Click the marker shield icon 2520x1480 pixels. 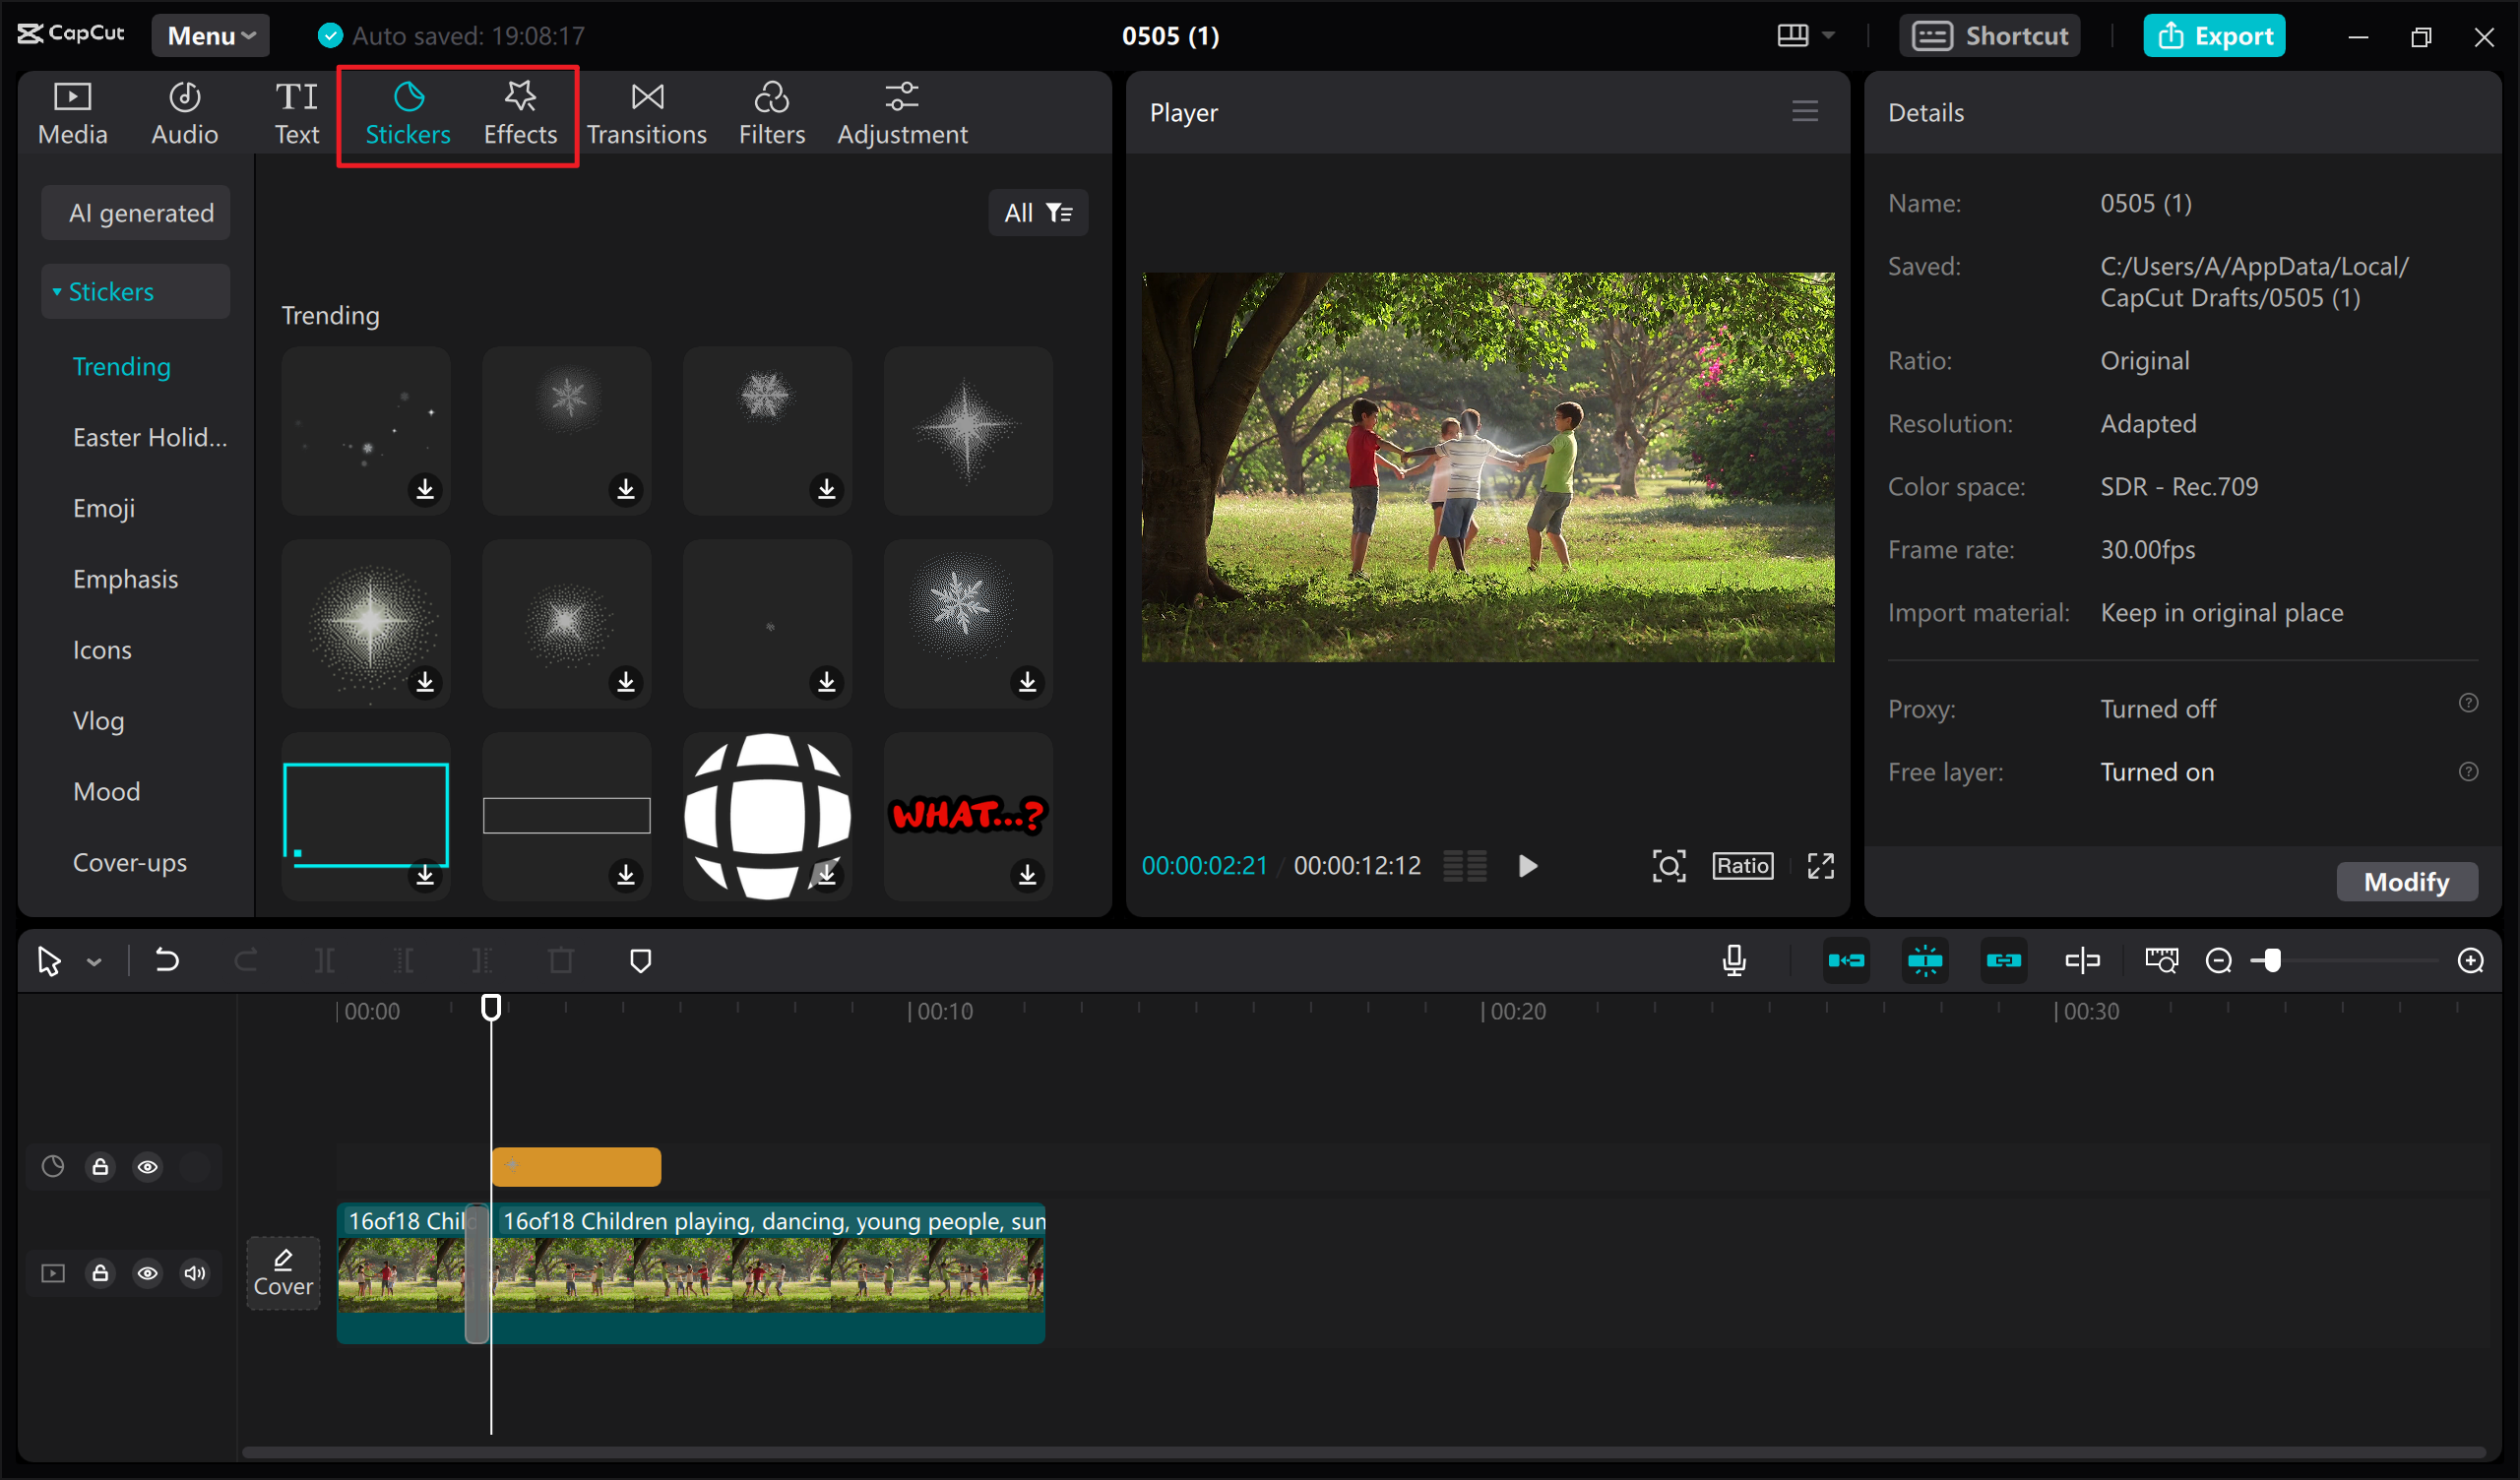coord(640,961)
